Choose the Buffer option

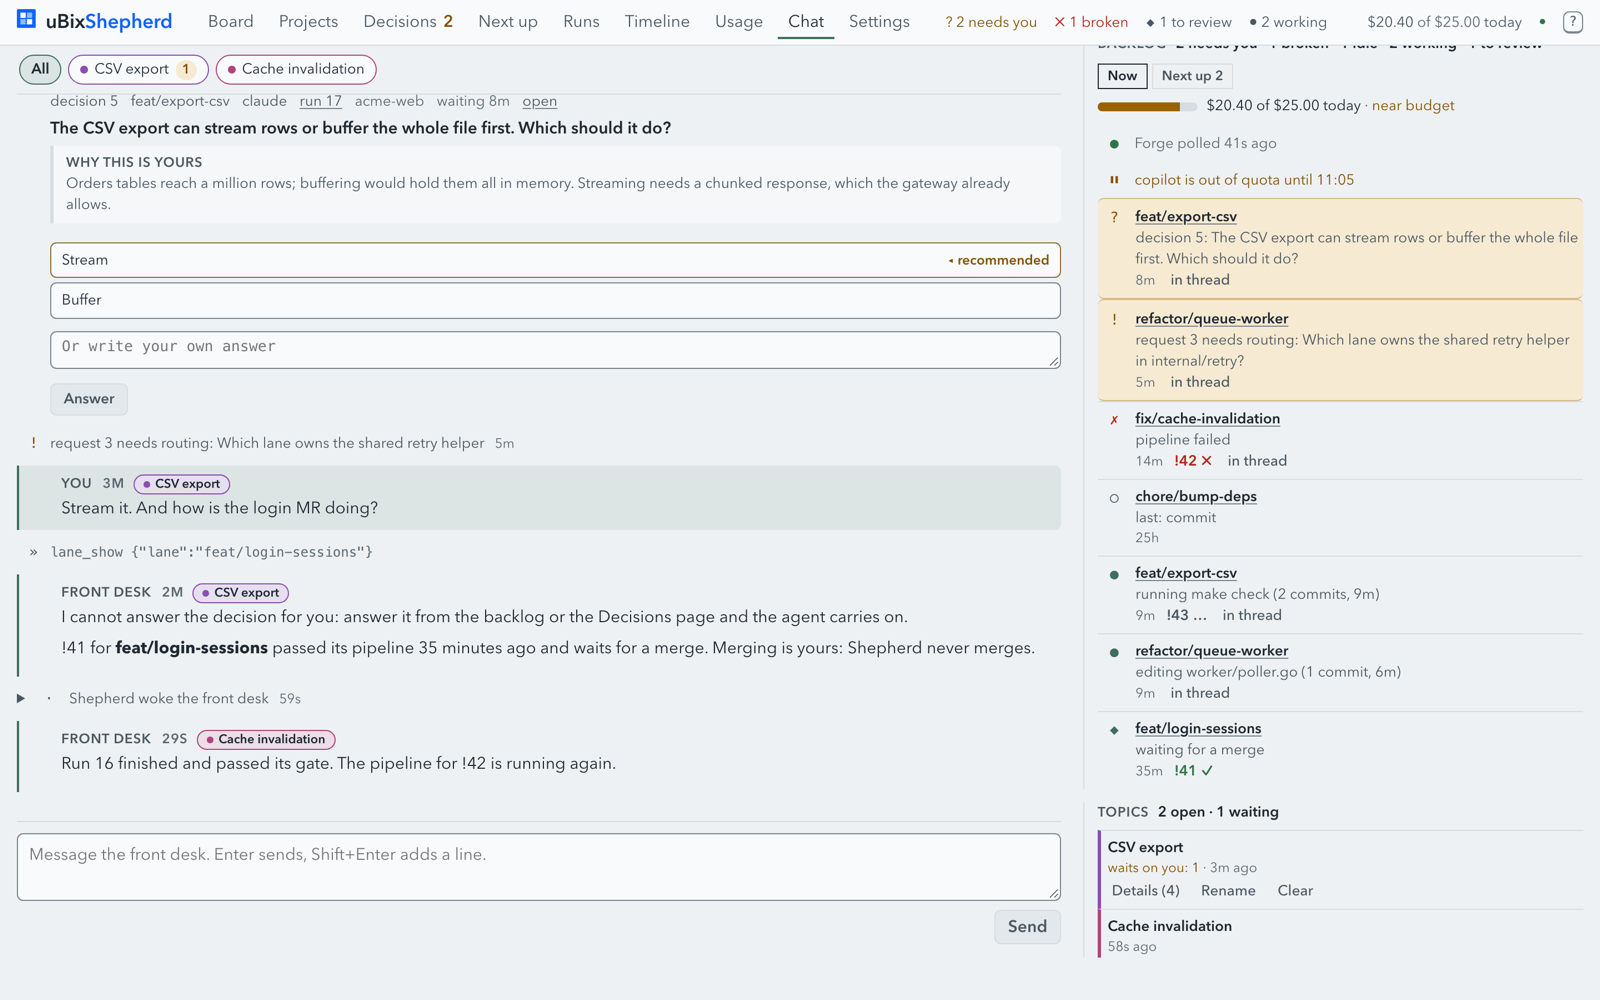pos(555,300)
